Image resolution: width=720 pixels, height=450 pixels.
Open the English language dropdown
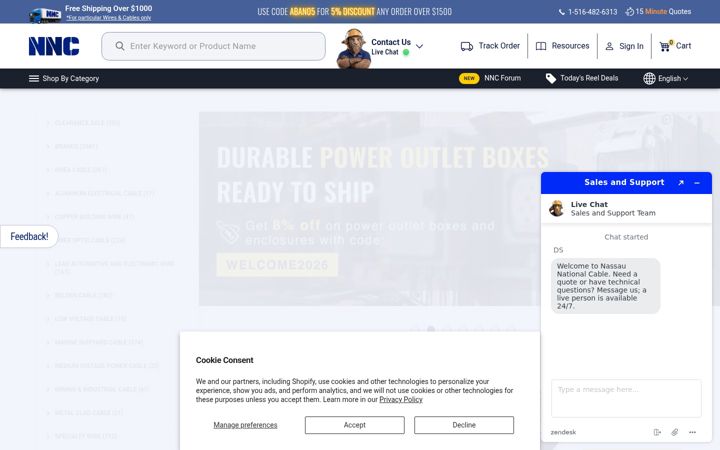point(665,79)
